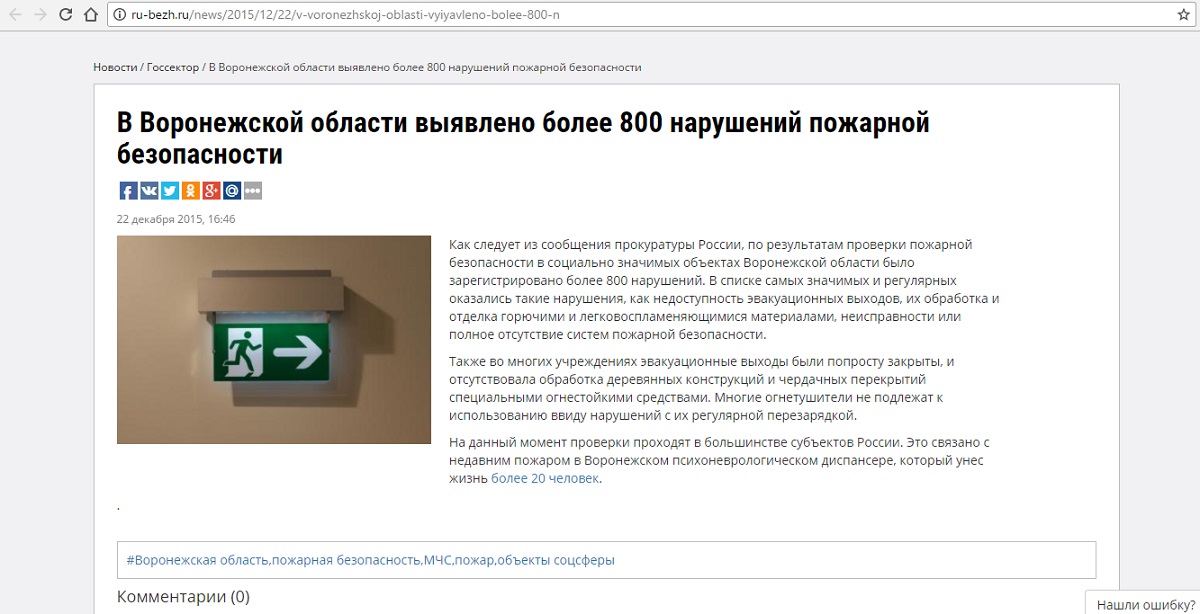Share article on Facebook
1200x614 pixels.
128,191
